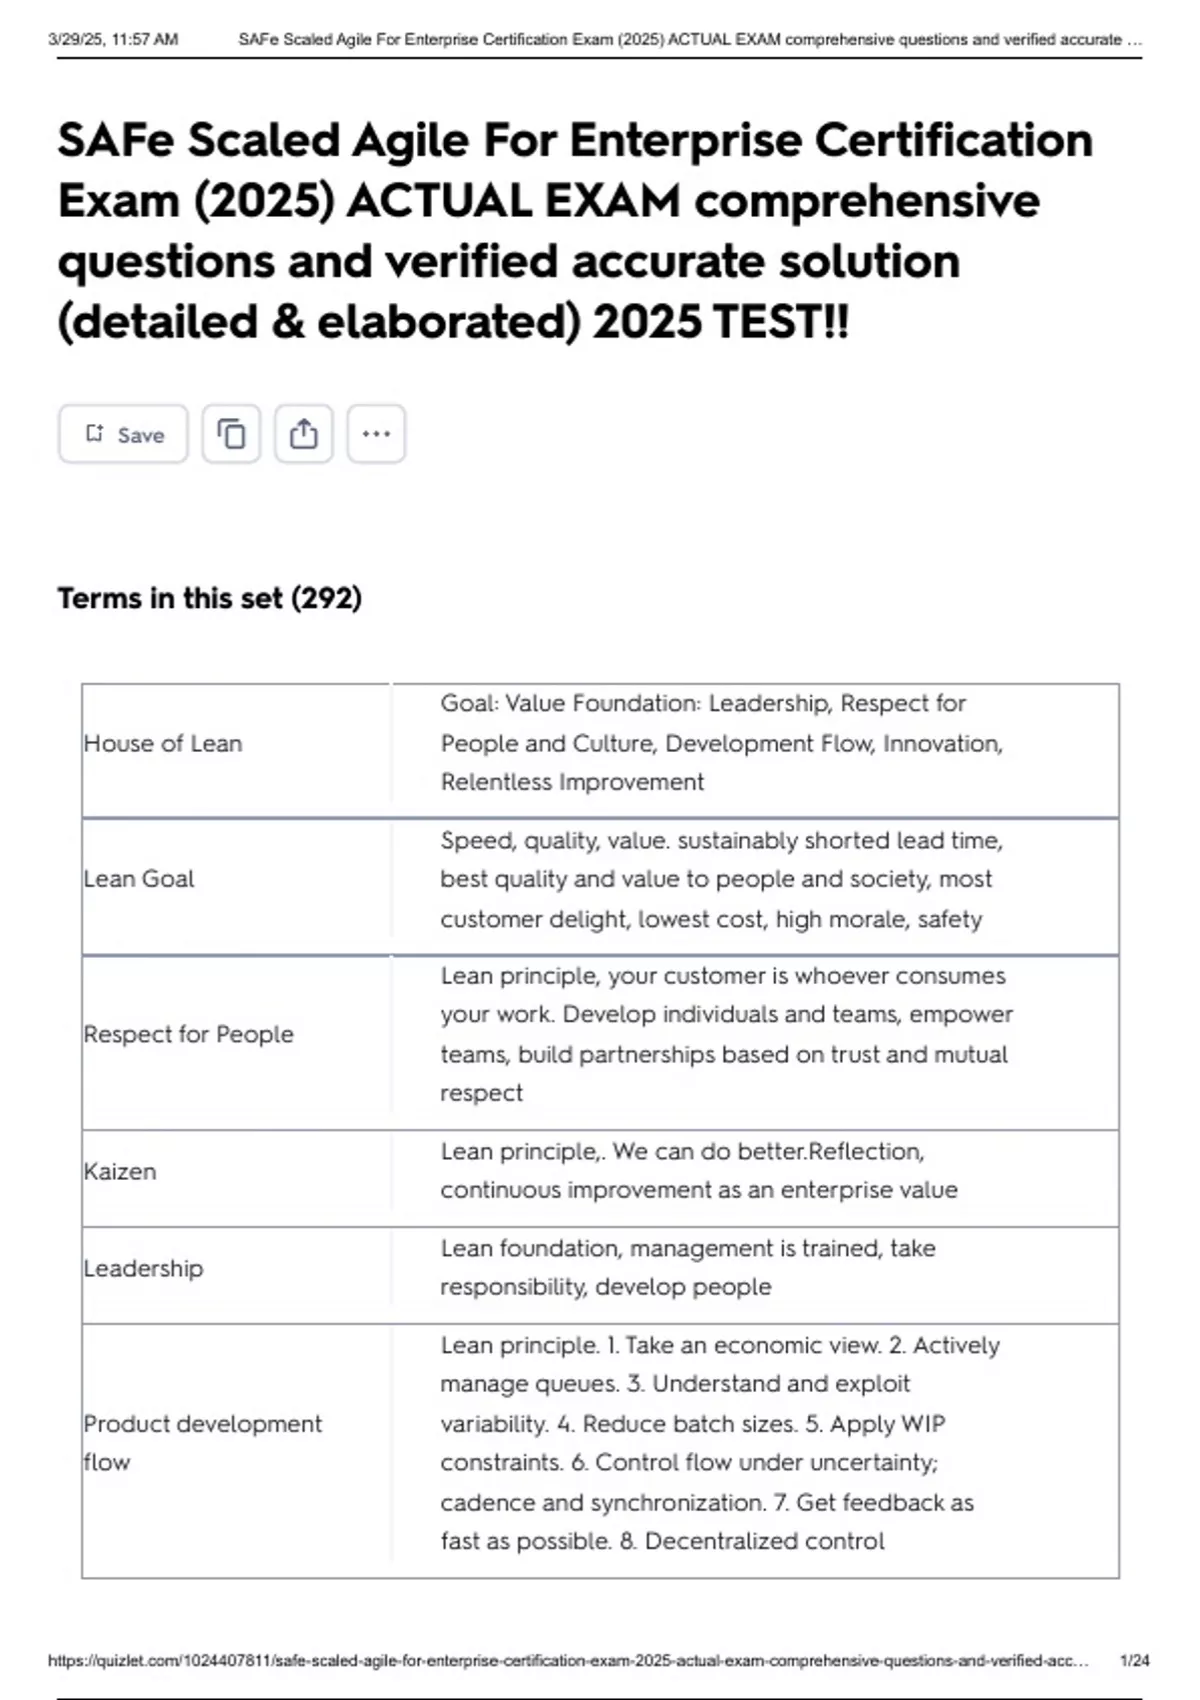Image resolution: width=1200 pixels, height=1700 pixels.
Task: Select the 'Respect for People' term
Action: (188, 1034)
